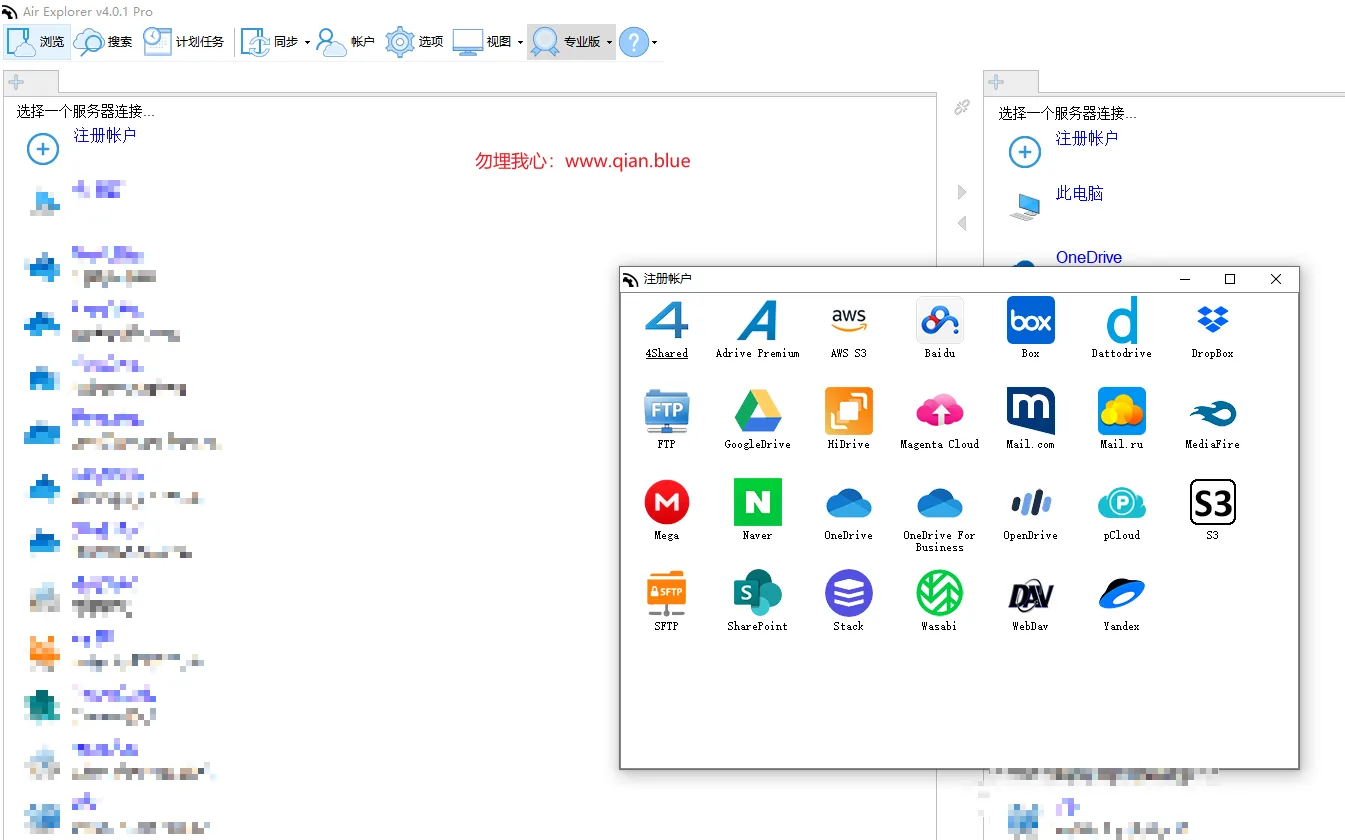Open the 帐户 manager in the toolbar
The image size is (1345, 840).
click(x=346, y=42)
